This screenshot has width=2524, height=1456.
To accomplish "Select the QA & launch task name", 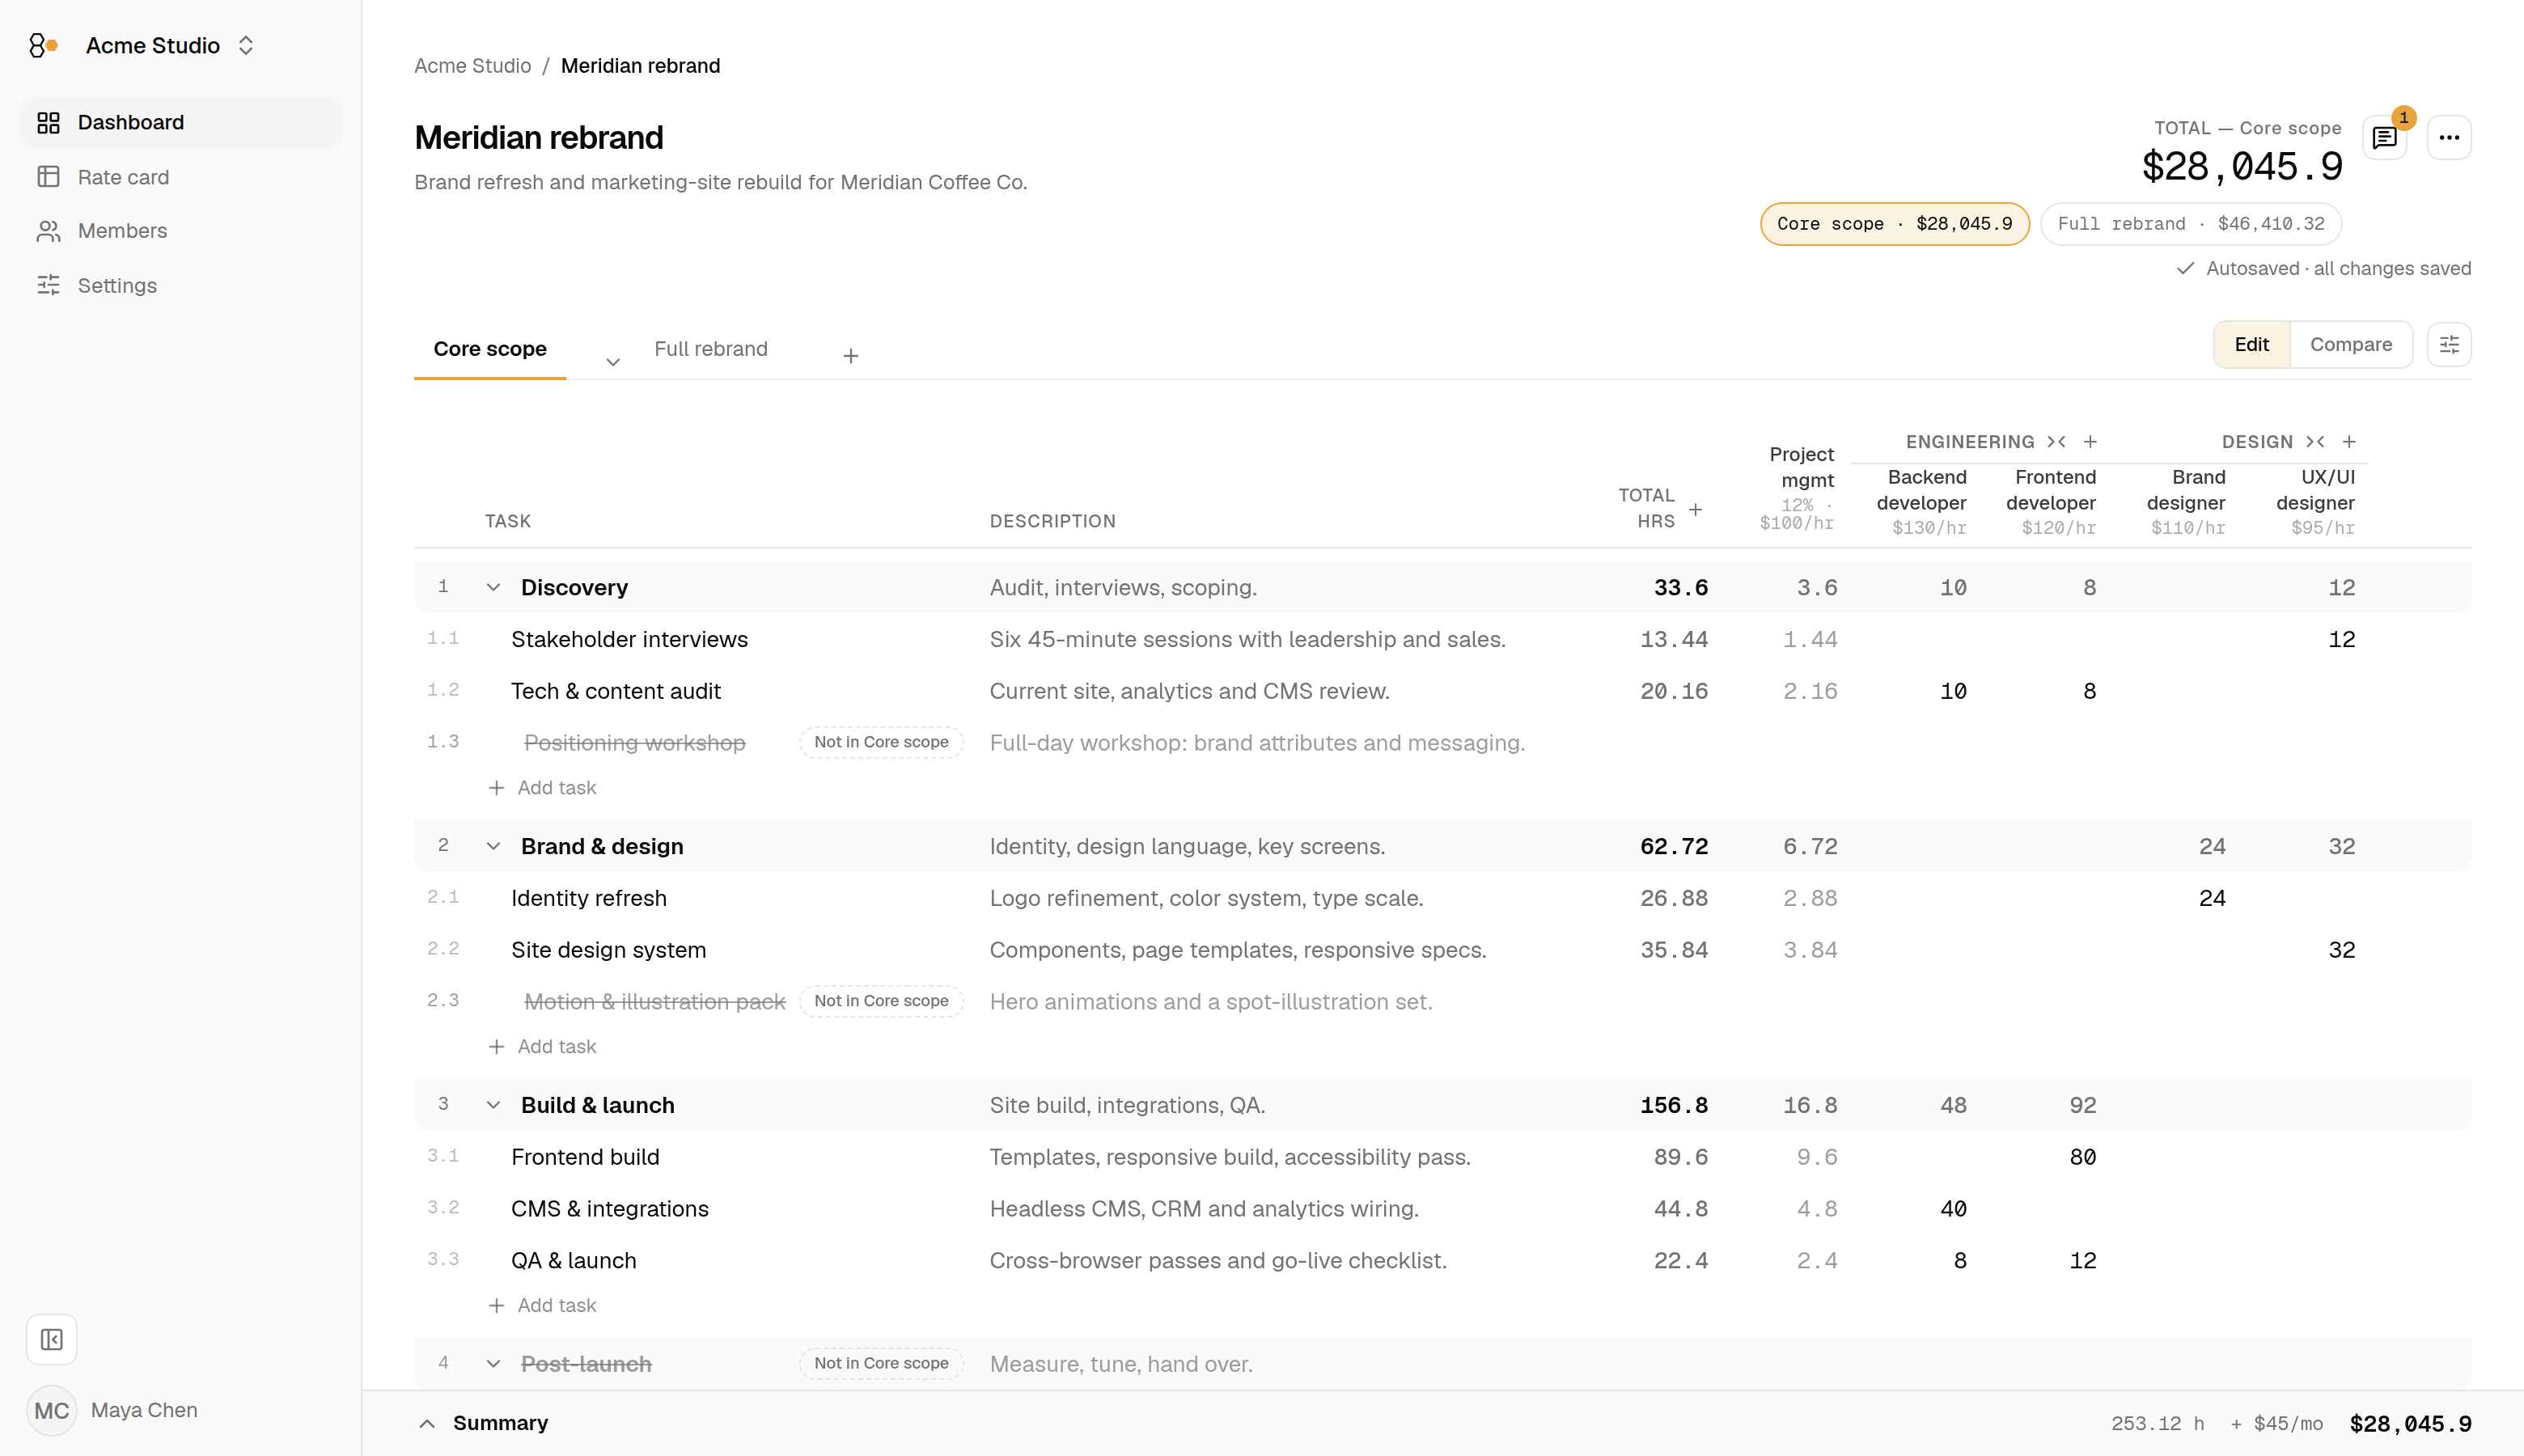I will 573,1261.
